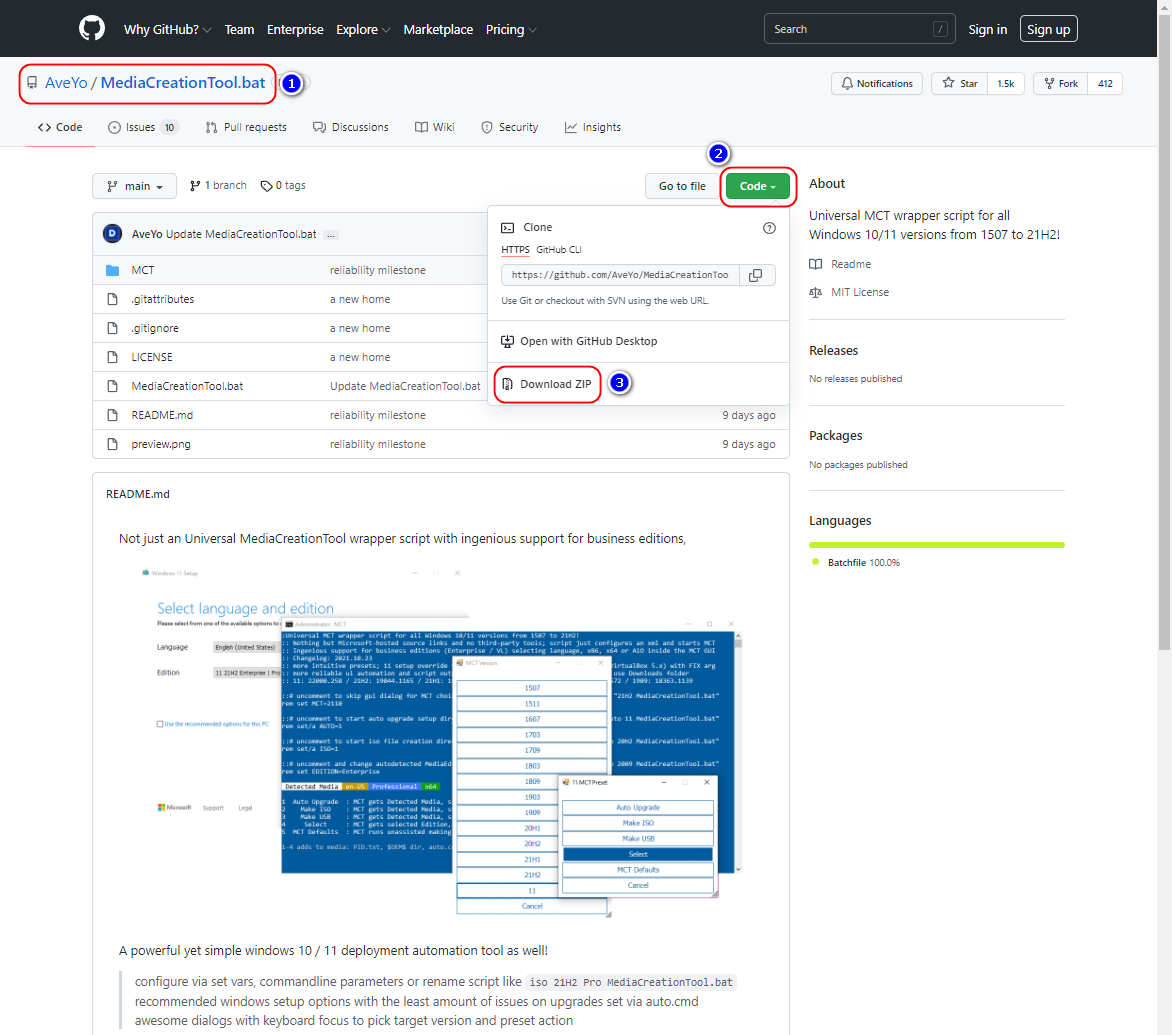Screen dimensions: 1172x1035
Task: Open the main branch selector
Action: (x=135, y=186)
